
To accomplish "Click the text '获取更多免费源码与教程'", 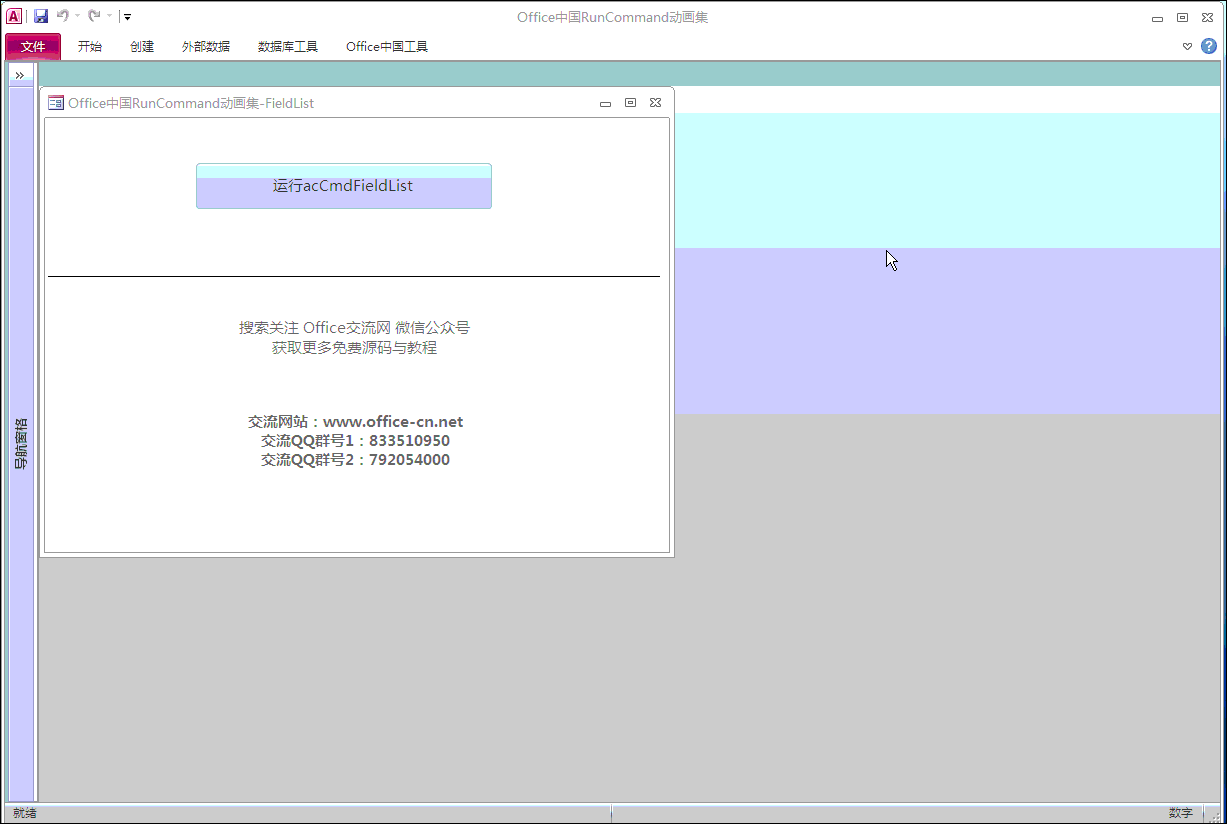I will pos(354,348).
